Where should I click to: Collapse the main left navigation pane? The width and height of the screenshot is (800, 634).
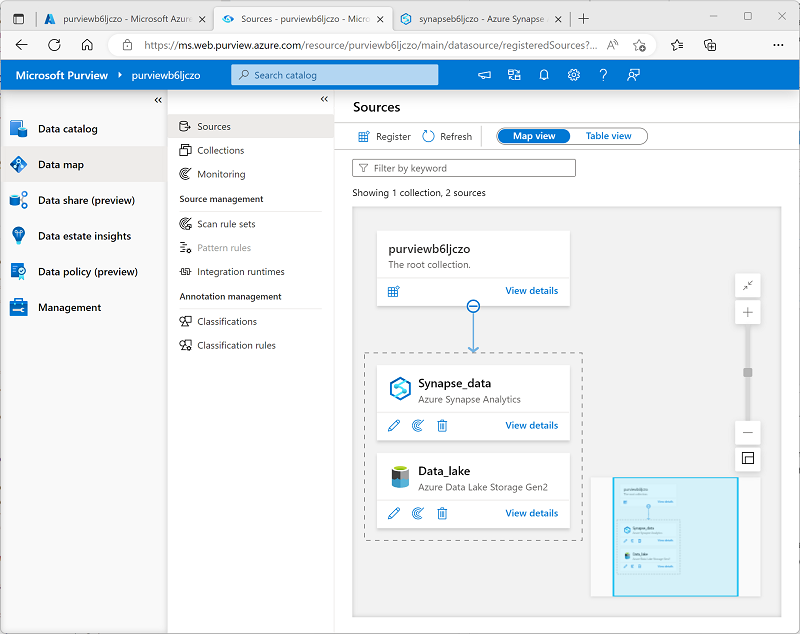(158, 100)
